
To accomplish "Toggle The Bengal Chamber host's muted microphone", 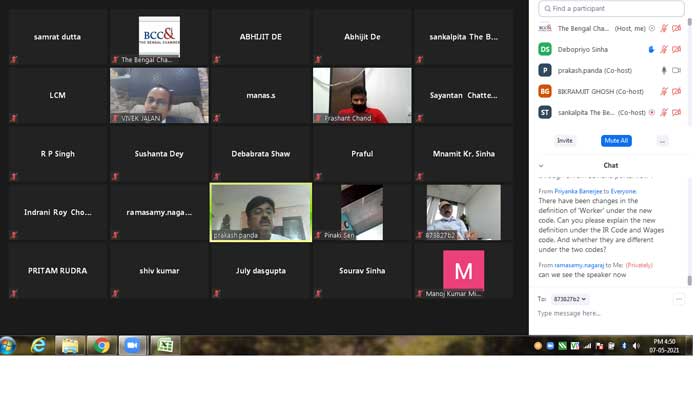I will (664, 29).
